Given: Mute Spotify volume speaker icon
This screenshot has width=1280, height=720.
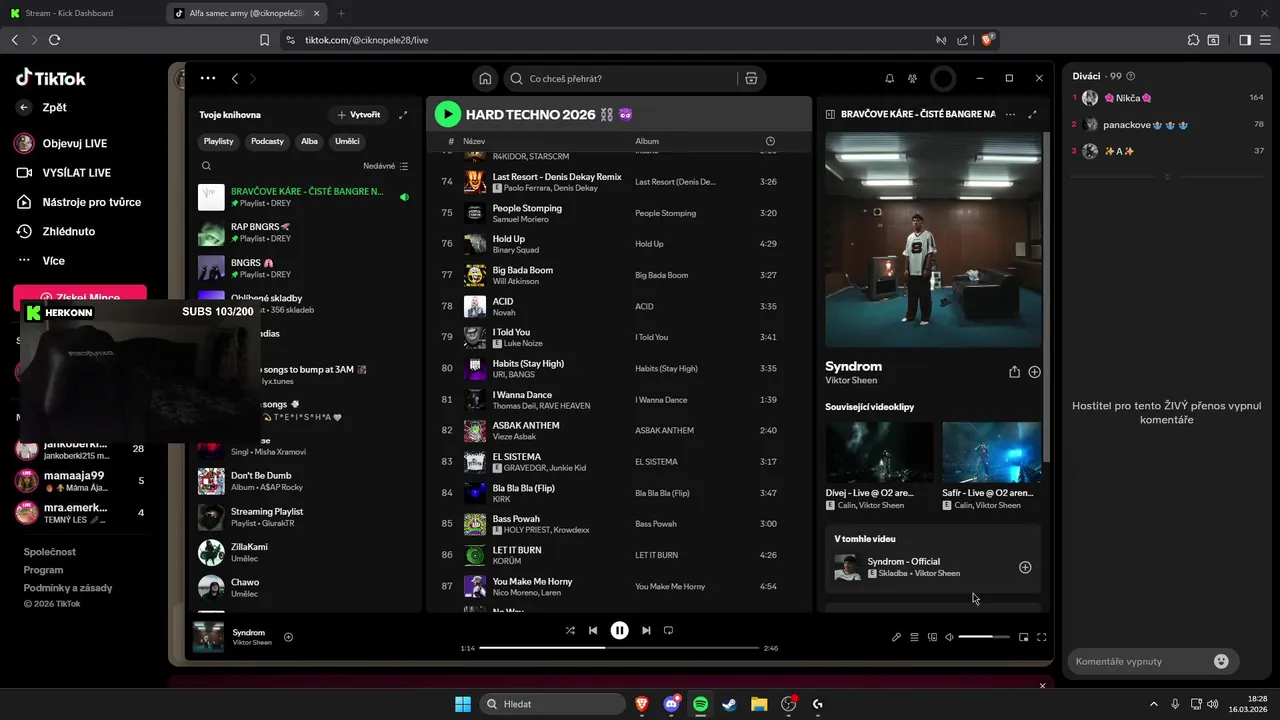Looking at the screenshot, I should point(949,637).
